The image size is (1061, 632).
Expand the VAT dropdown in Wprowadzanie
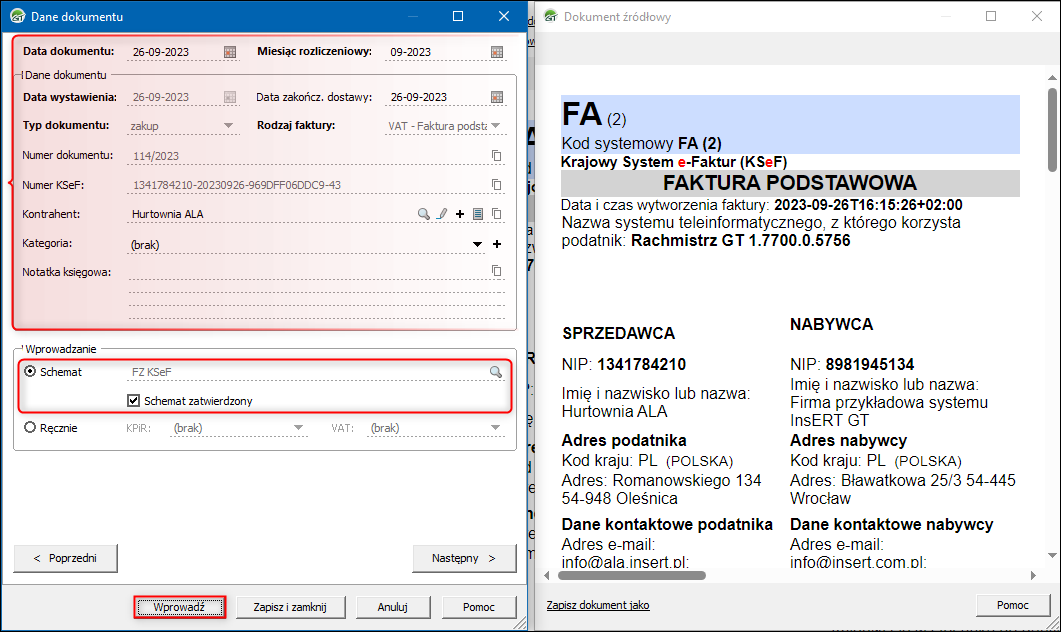495,428
